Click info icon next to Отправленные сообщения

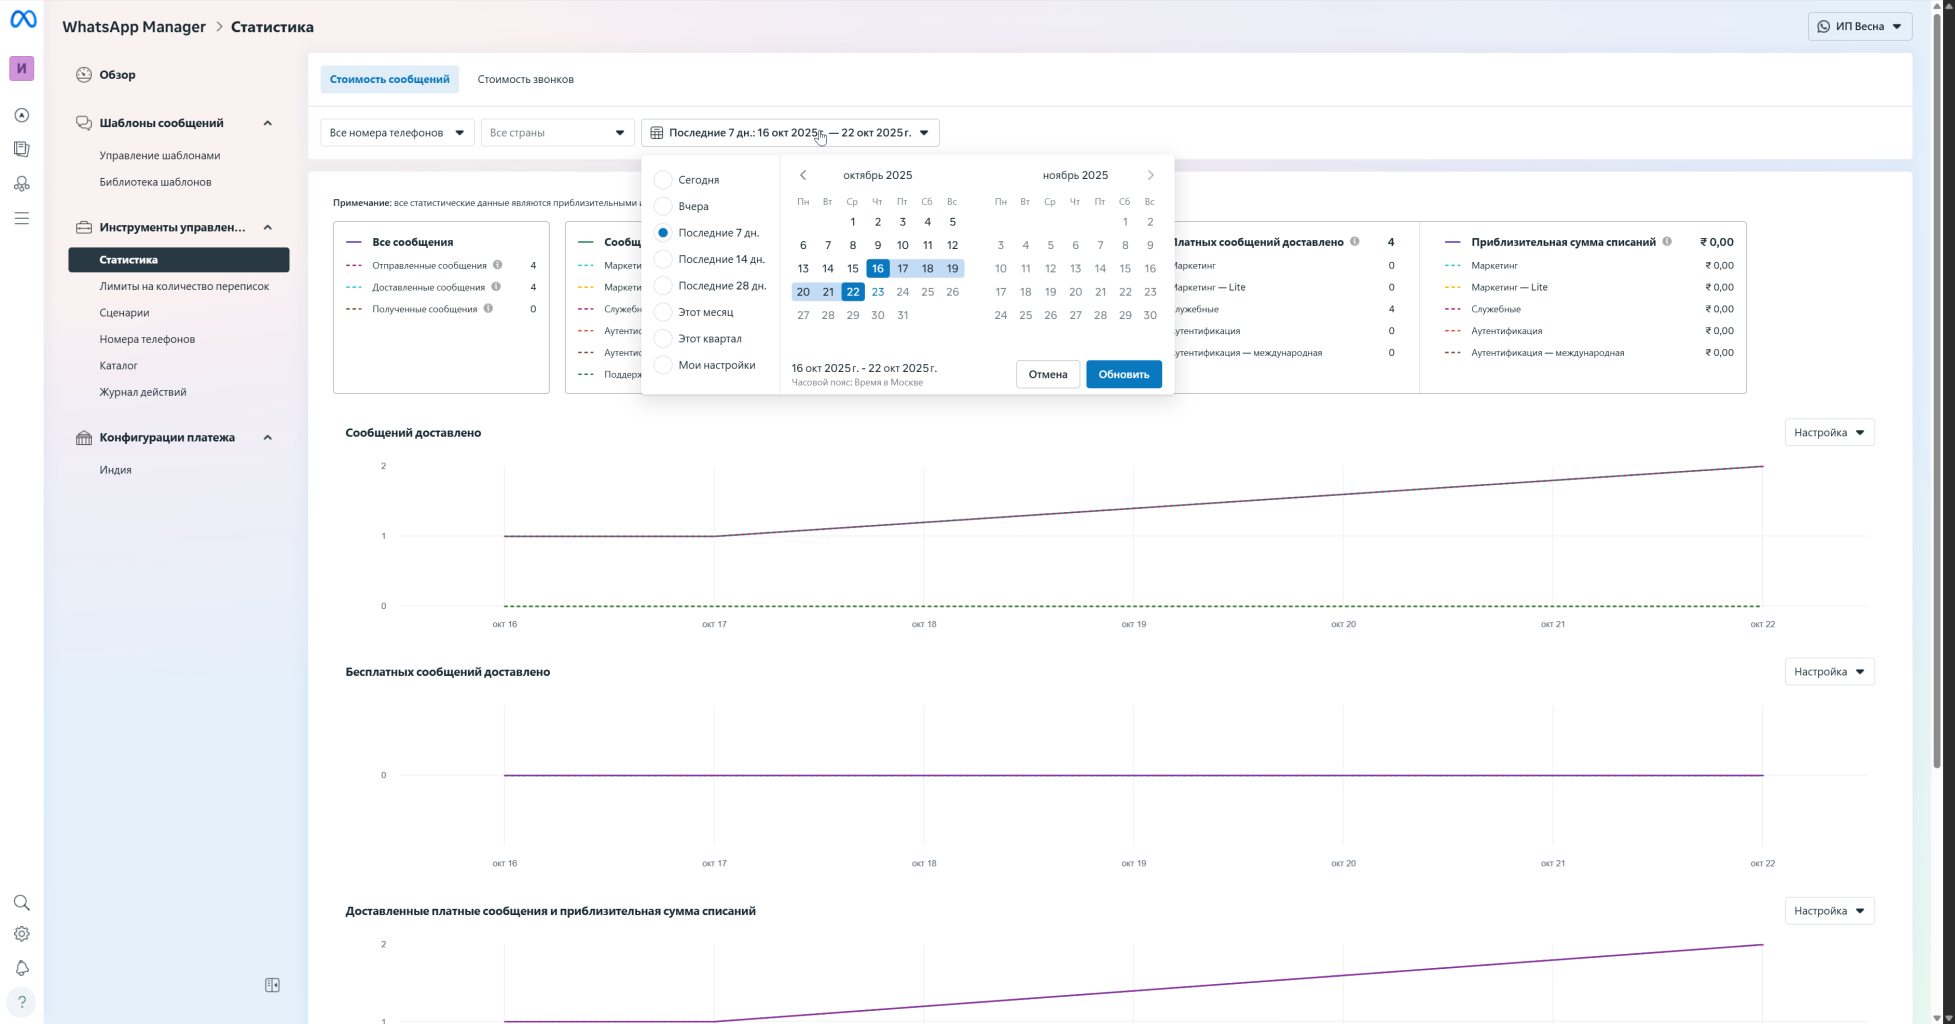click(497, 265)
